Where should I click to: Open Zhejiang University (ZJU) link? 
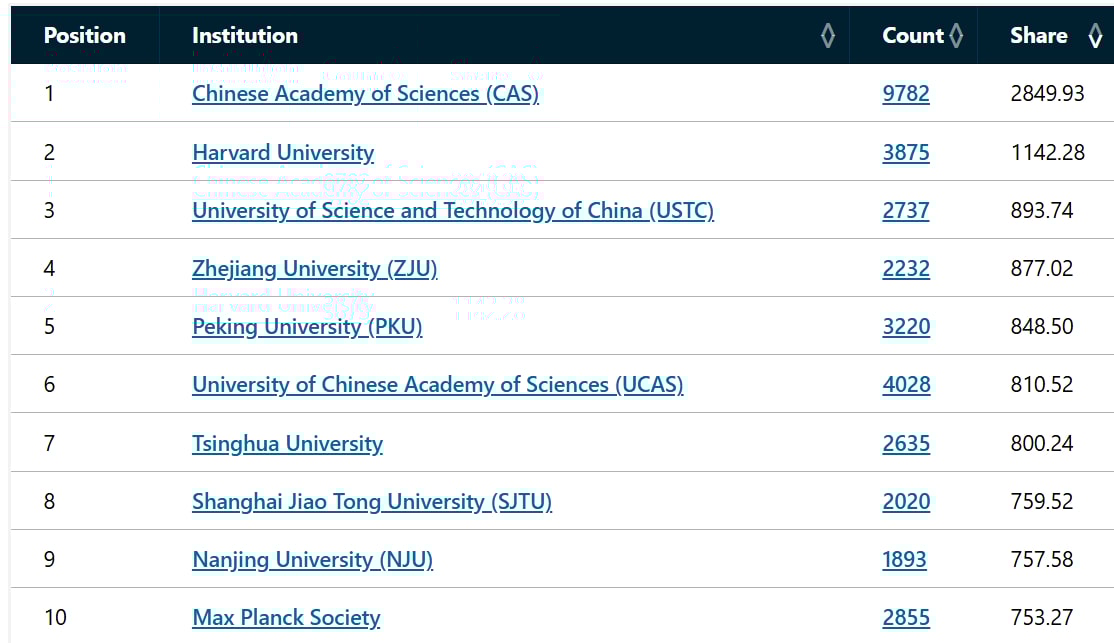(x=315, y=269)
